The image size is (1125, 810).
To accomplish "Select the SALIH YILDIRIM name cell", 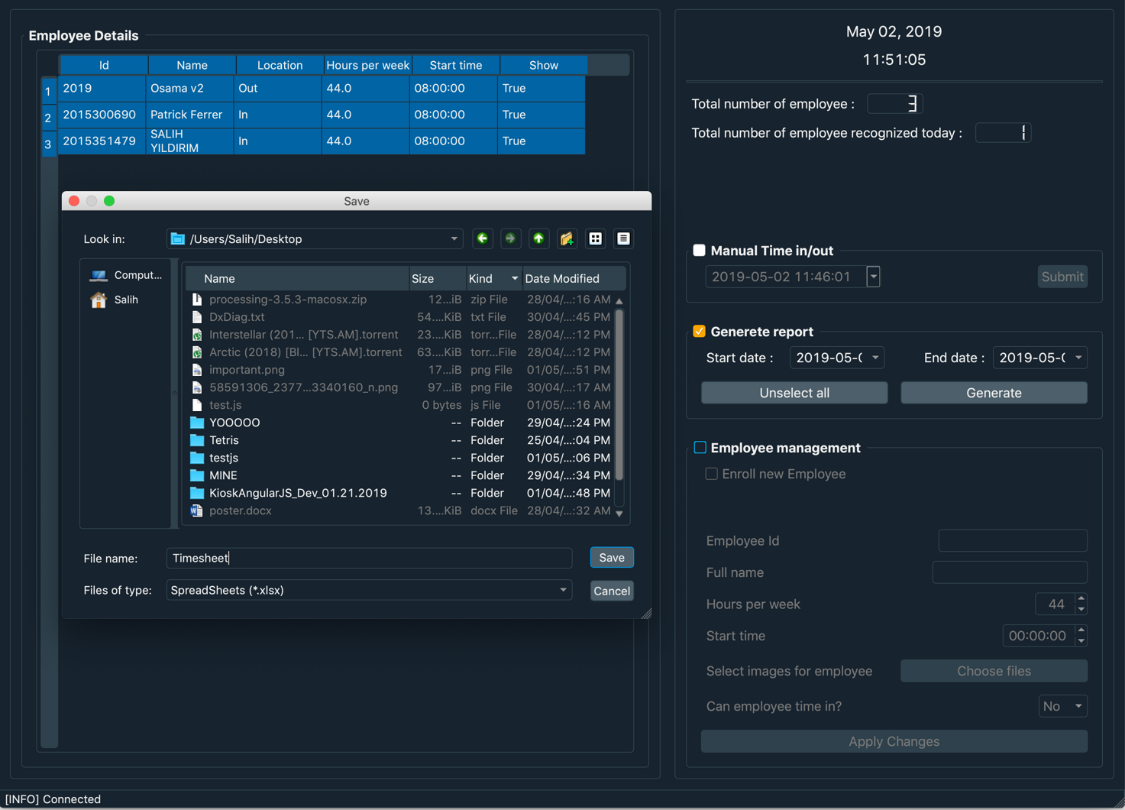I will (x=190, y=141).
